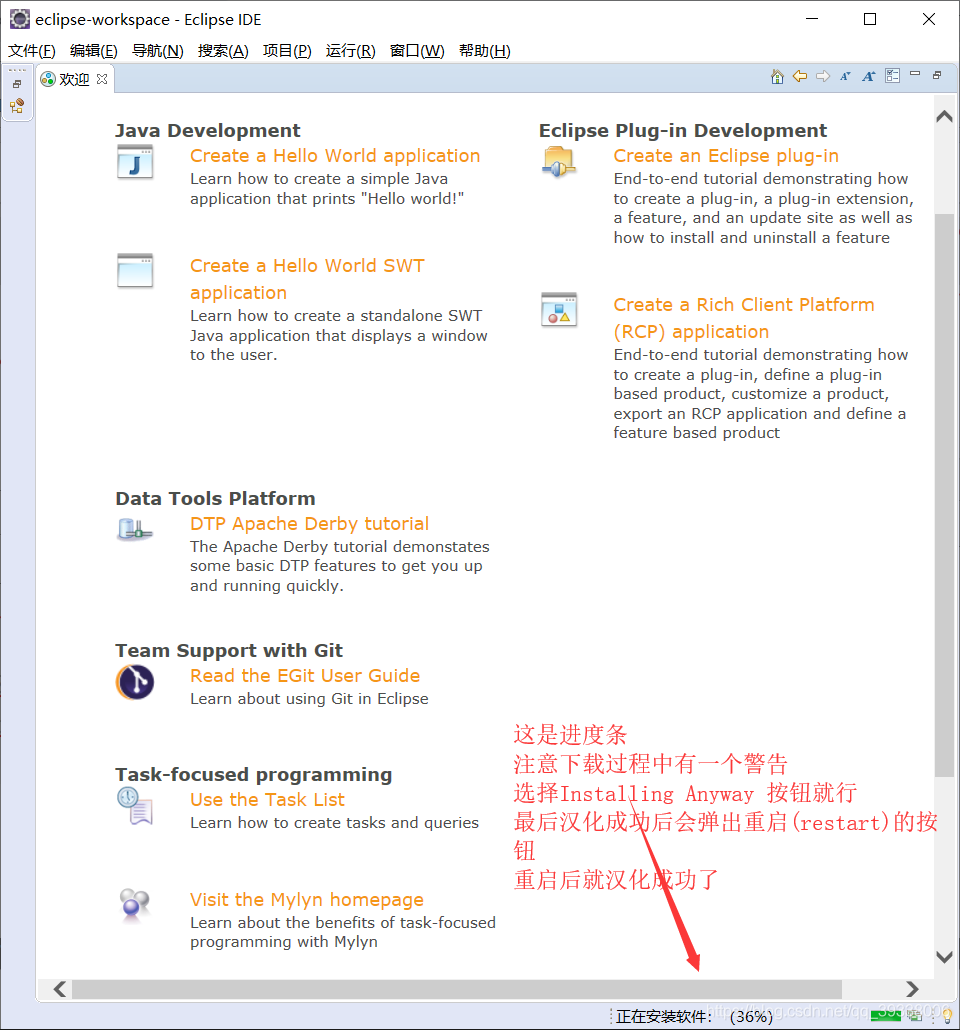
Task: Open the Welcome customize page icon
Action: (x=892, y=76)
